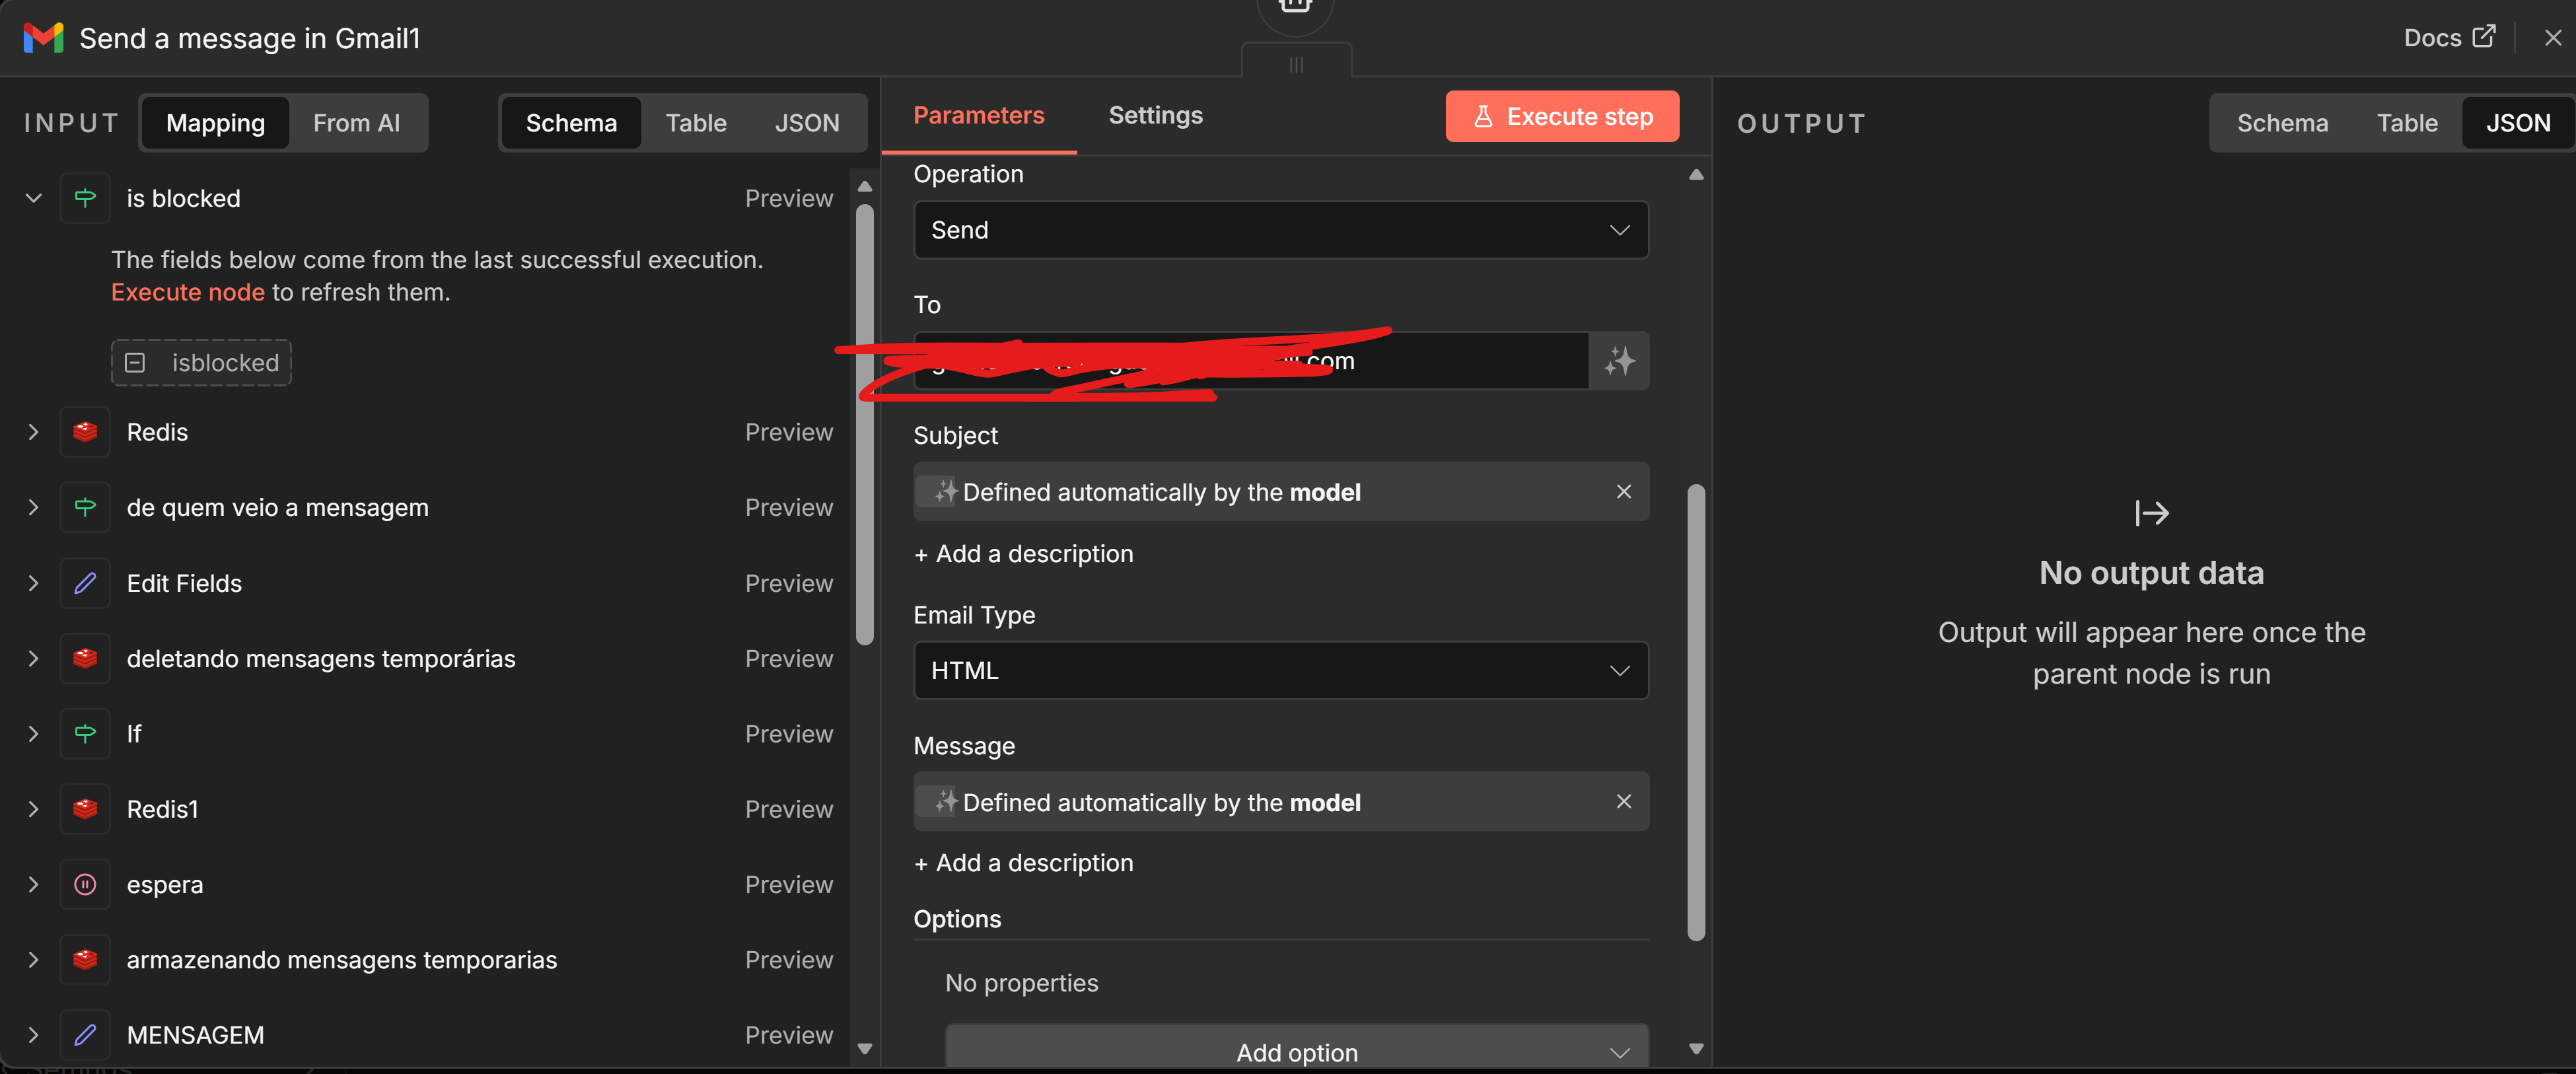Screen dimensions: 2576x1074
Task: Switch output display to Schema view
Action: 2282,123
